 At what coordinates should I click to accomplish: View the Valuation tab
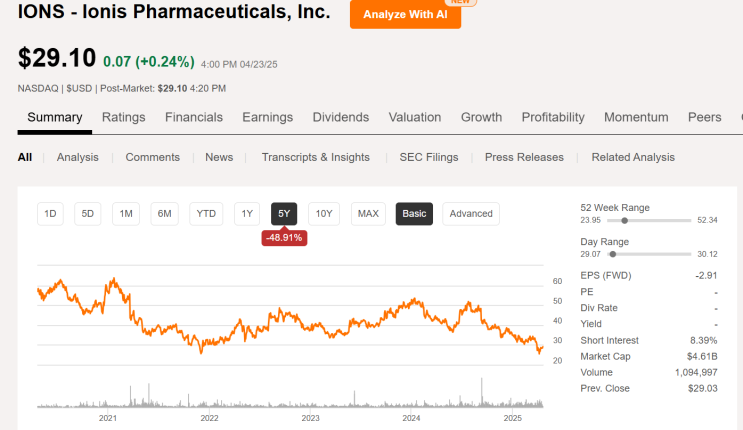[415, 117]
